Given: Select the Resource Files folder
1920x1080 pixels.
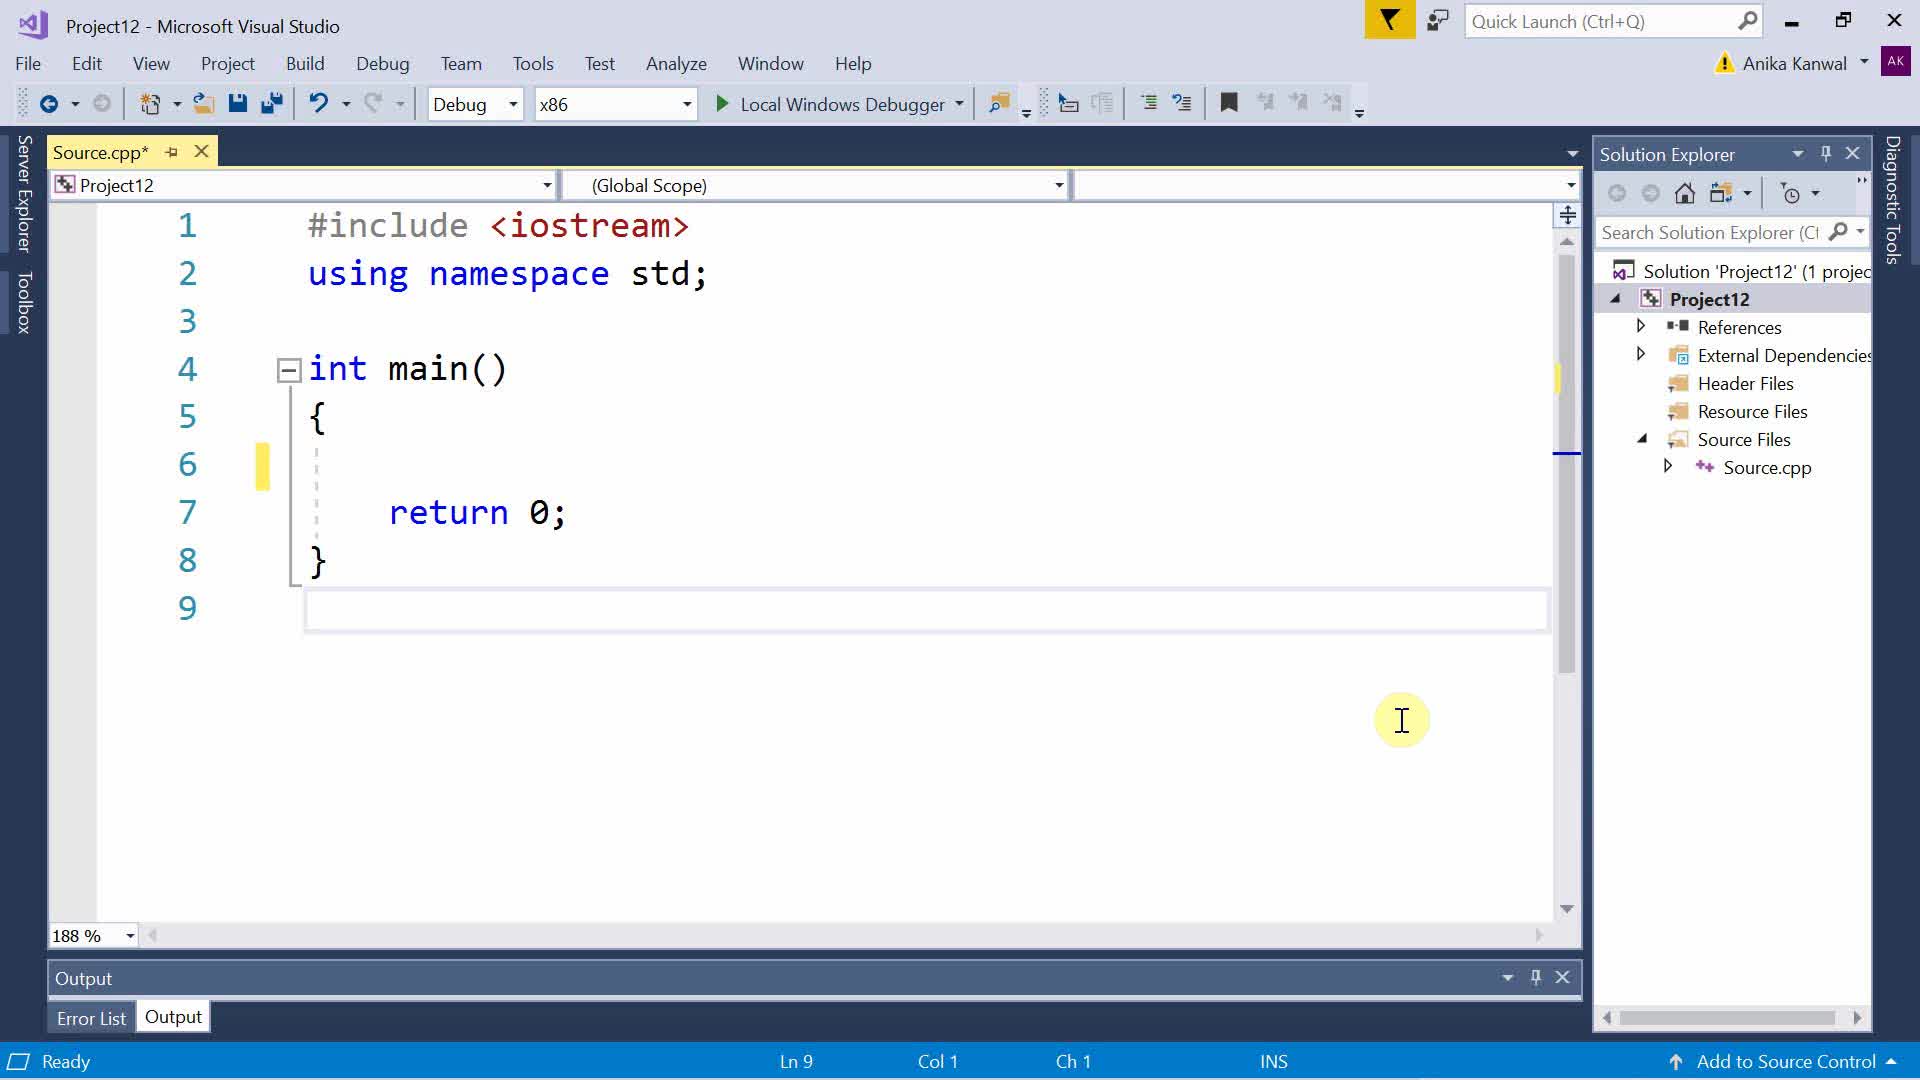Looking at the screenshot, I should point(1752,411).
